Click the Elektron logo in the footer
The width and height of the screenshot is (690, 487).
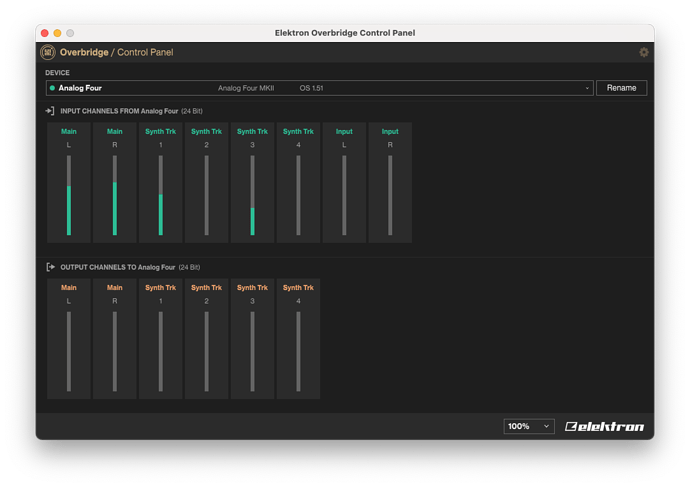point(604,426)
